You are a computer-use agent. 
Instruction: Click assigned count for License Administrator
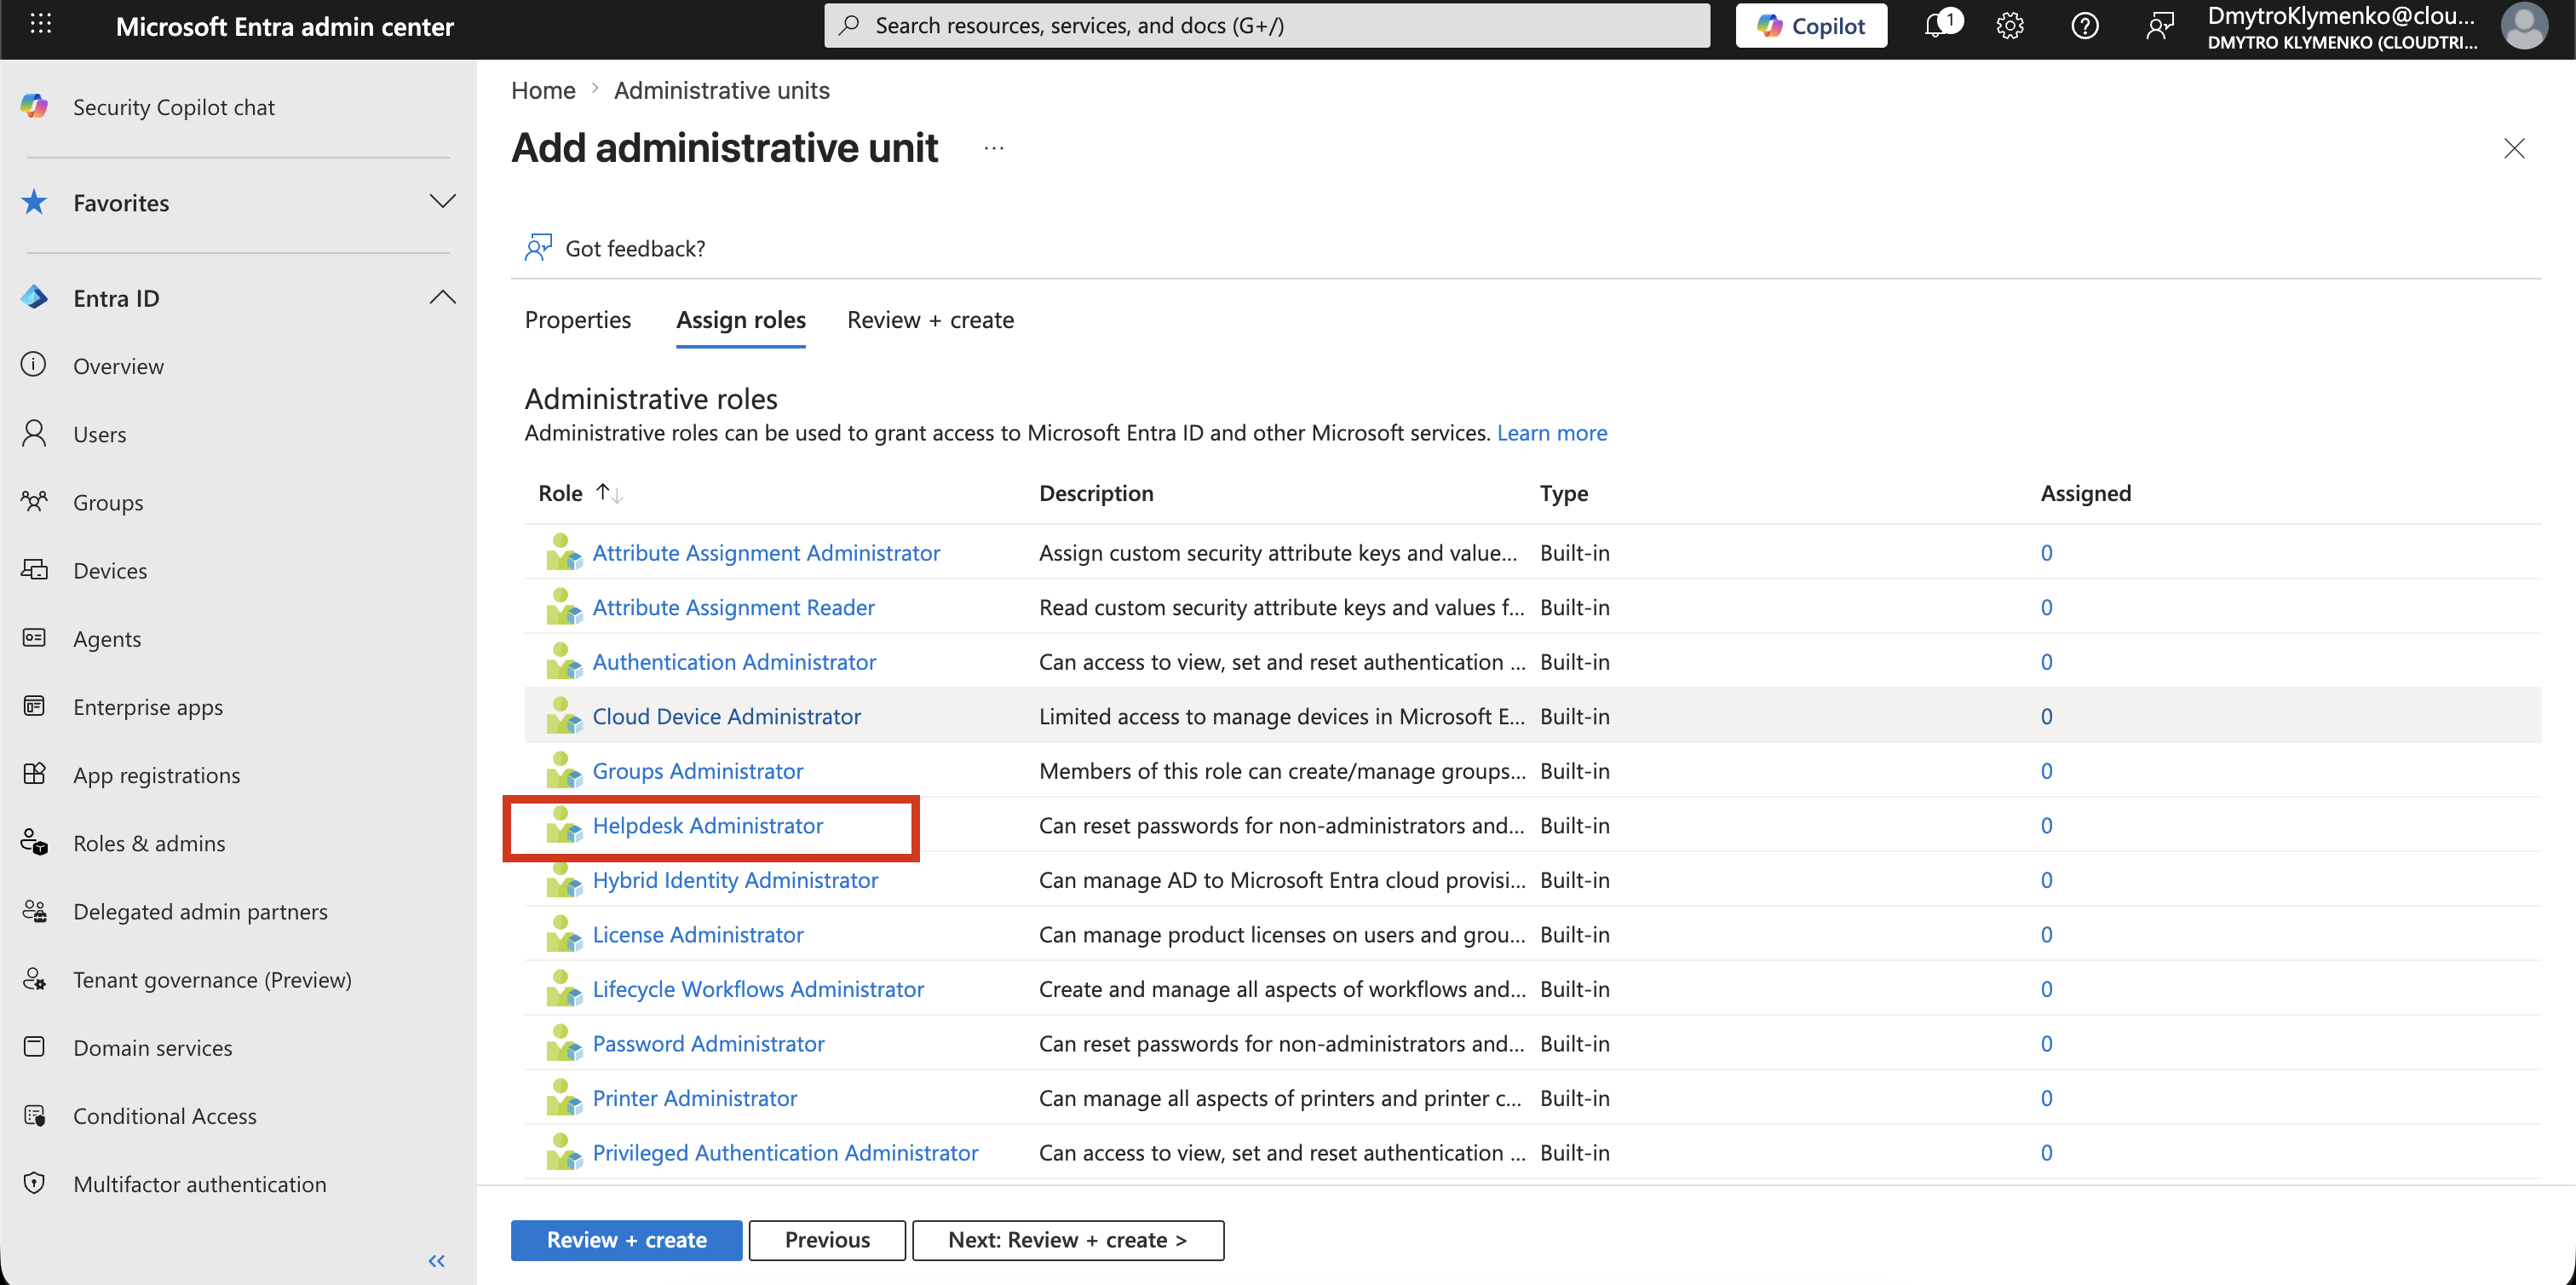[x=2046, y=934]
